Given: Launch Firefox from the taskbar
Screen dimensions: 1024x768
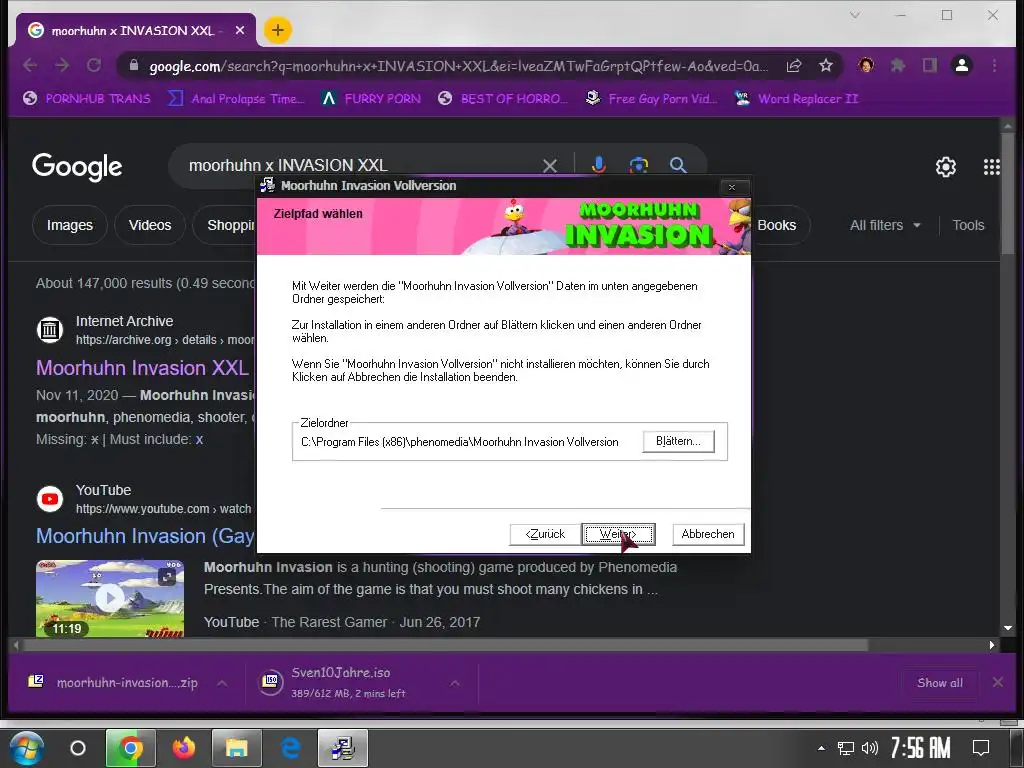Looking at the screenshot, I should pos(184,748).
